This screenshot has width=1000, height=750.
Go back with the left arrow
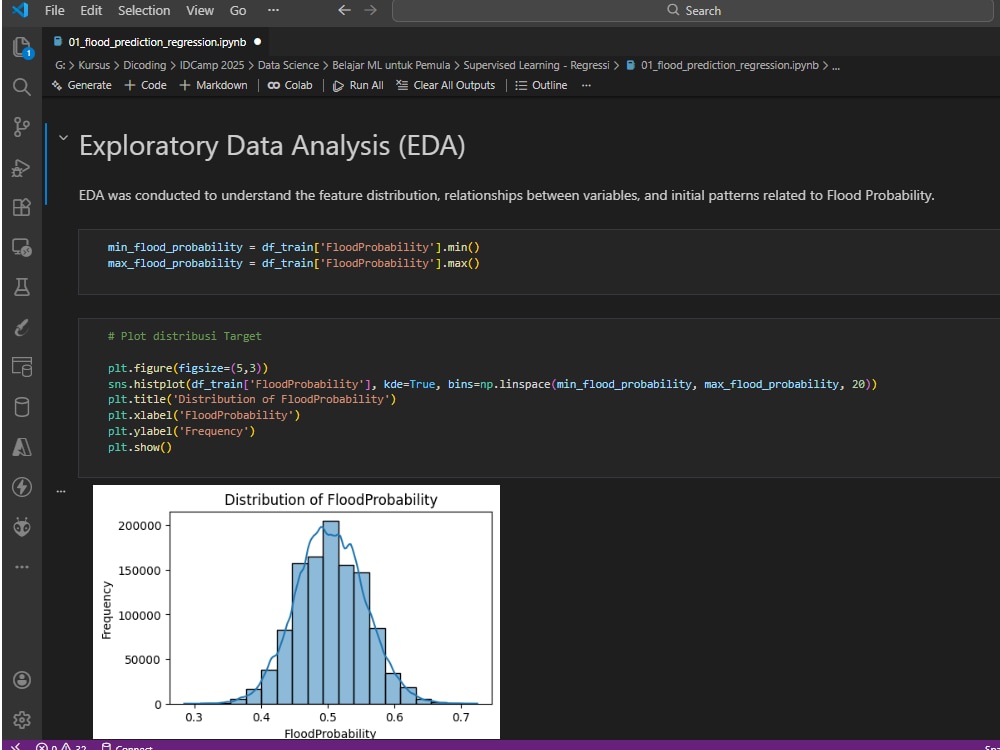(x=344, y=10)
